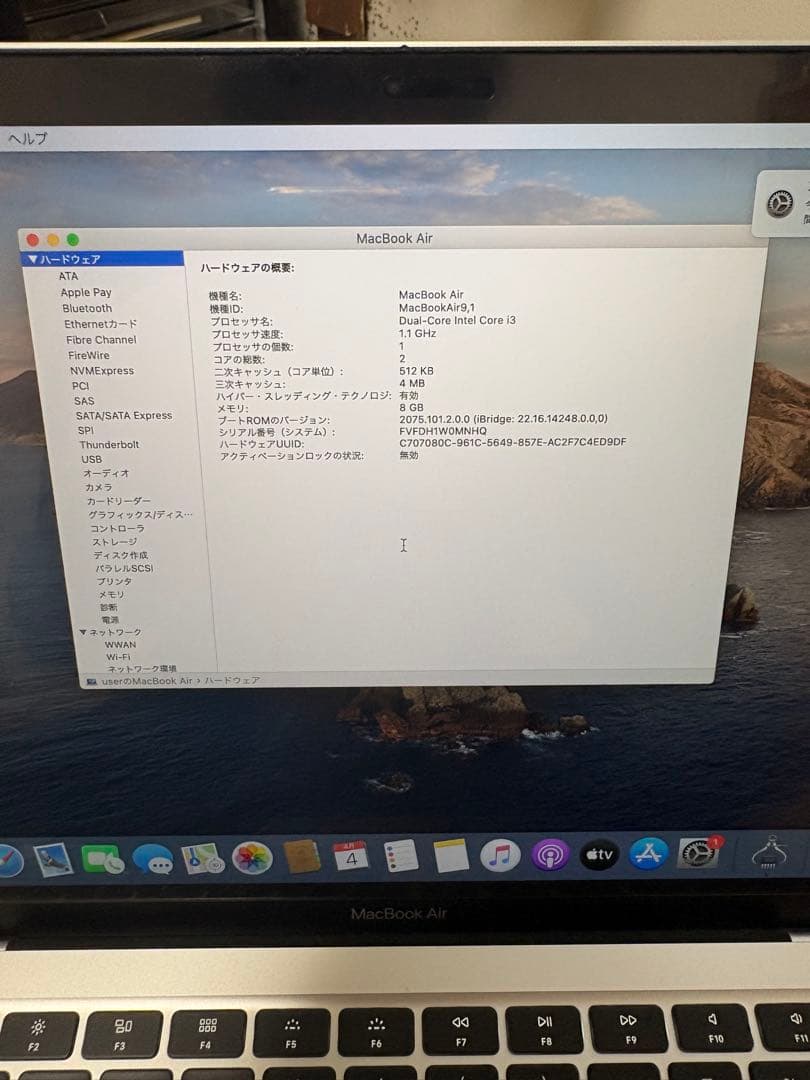
Task: Select パラレルSCSI in the sidebar
Action: coord(124,568)
